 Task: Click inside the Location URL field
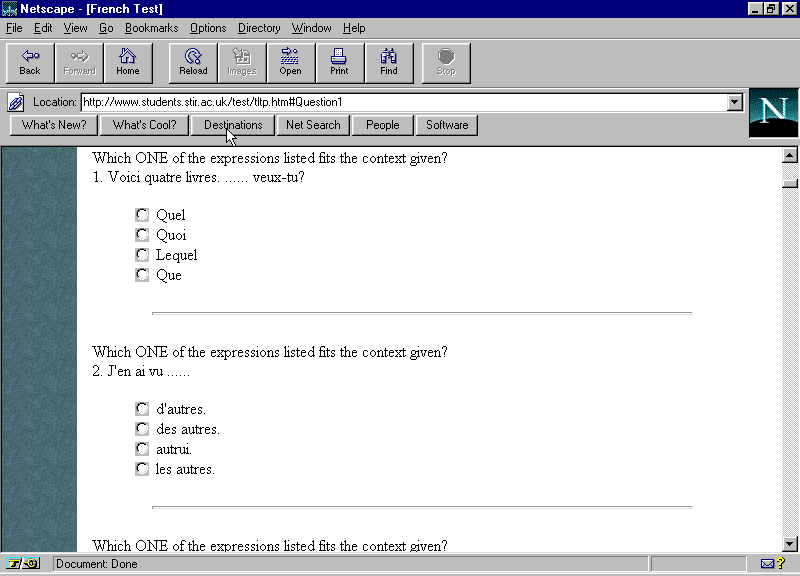400,102
